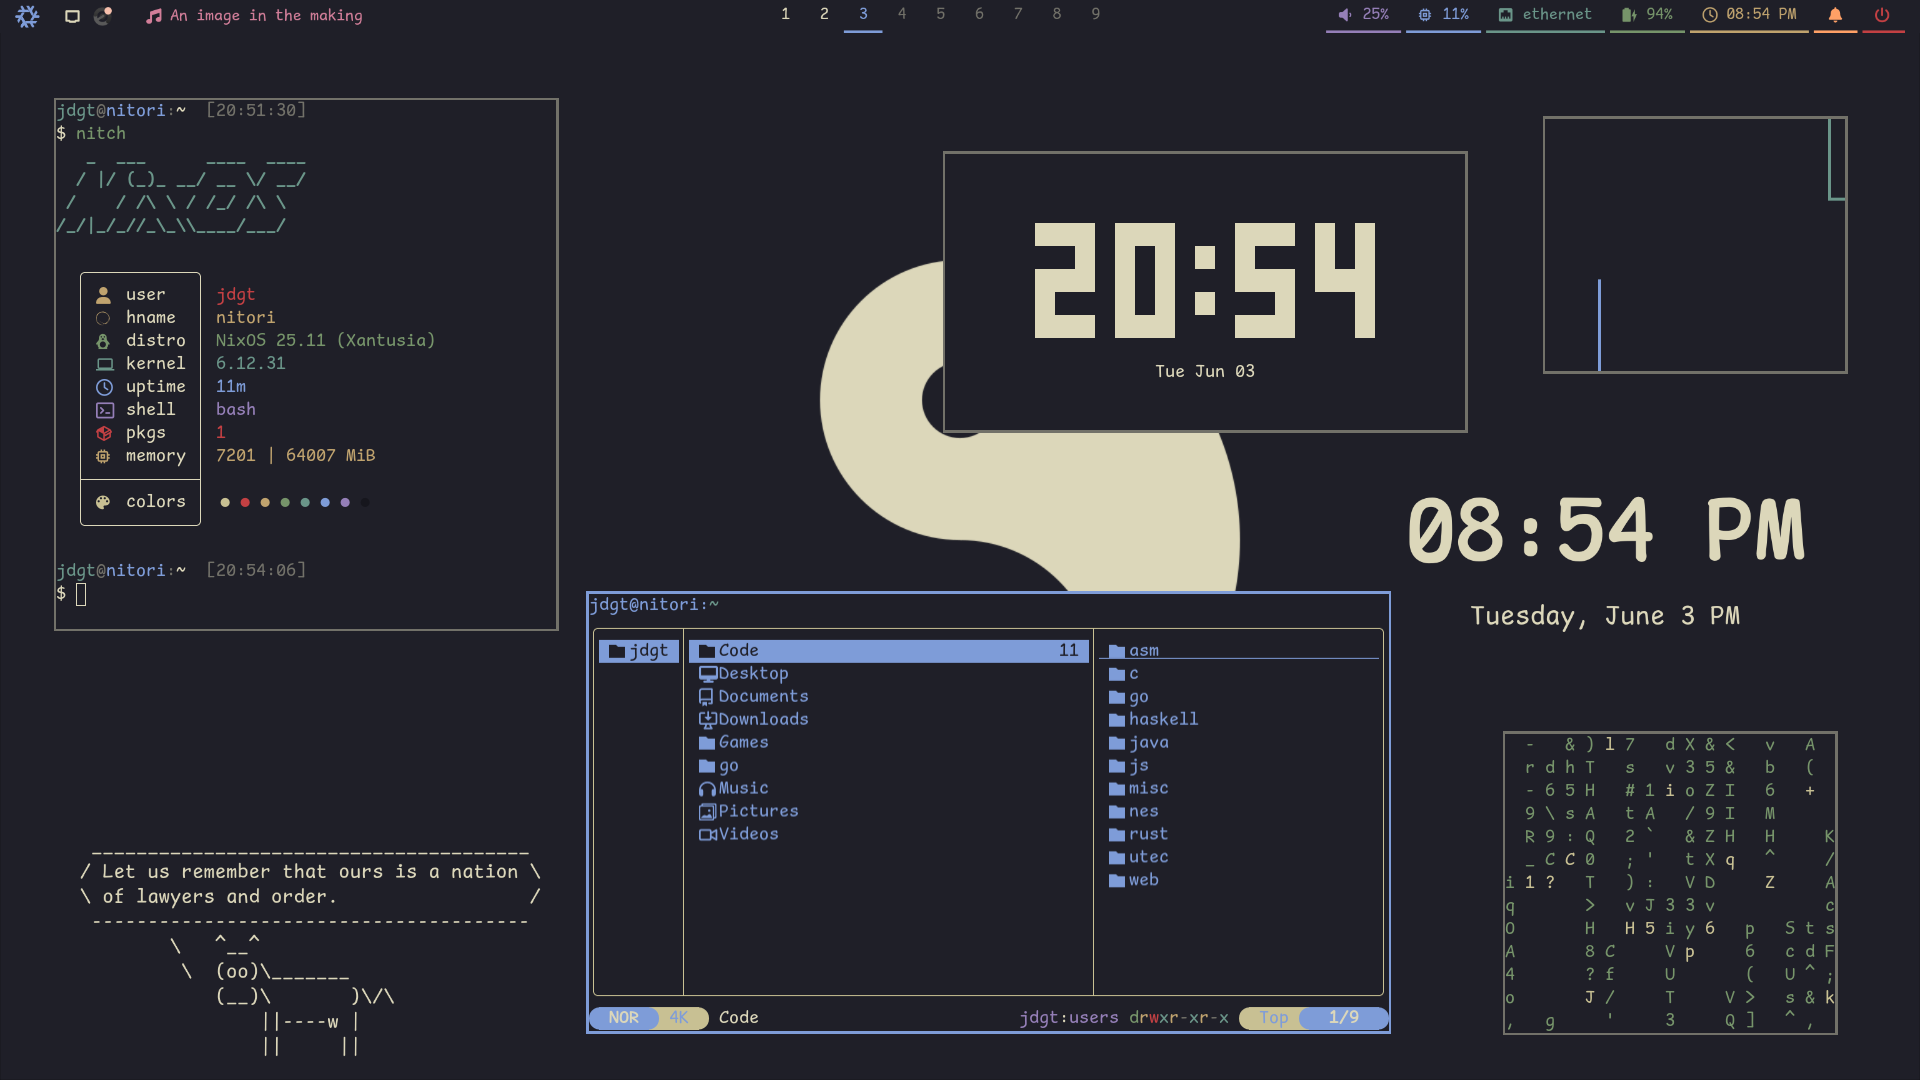This screenshot has height=1080, width=1920.
Task: Click the blue color dot in nitch output
Action: point(325,503)
